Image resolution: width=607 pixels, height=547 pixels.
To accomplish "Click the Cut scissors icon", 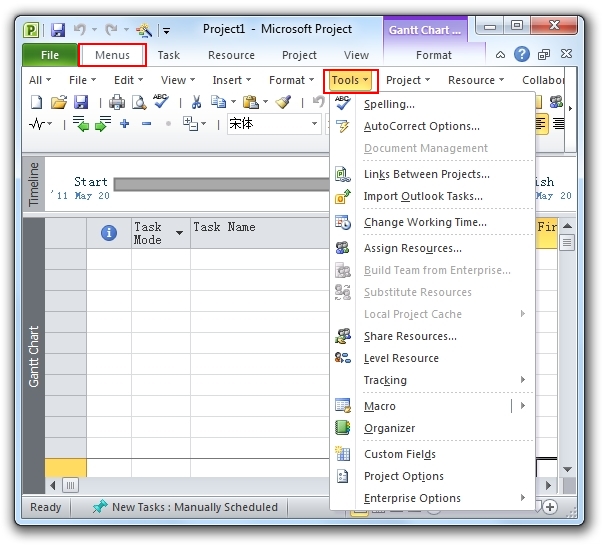I will 196,102.
